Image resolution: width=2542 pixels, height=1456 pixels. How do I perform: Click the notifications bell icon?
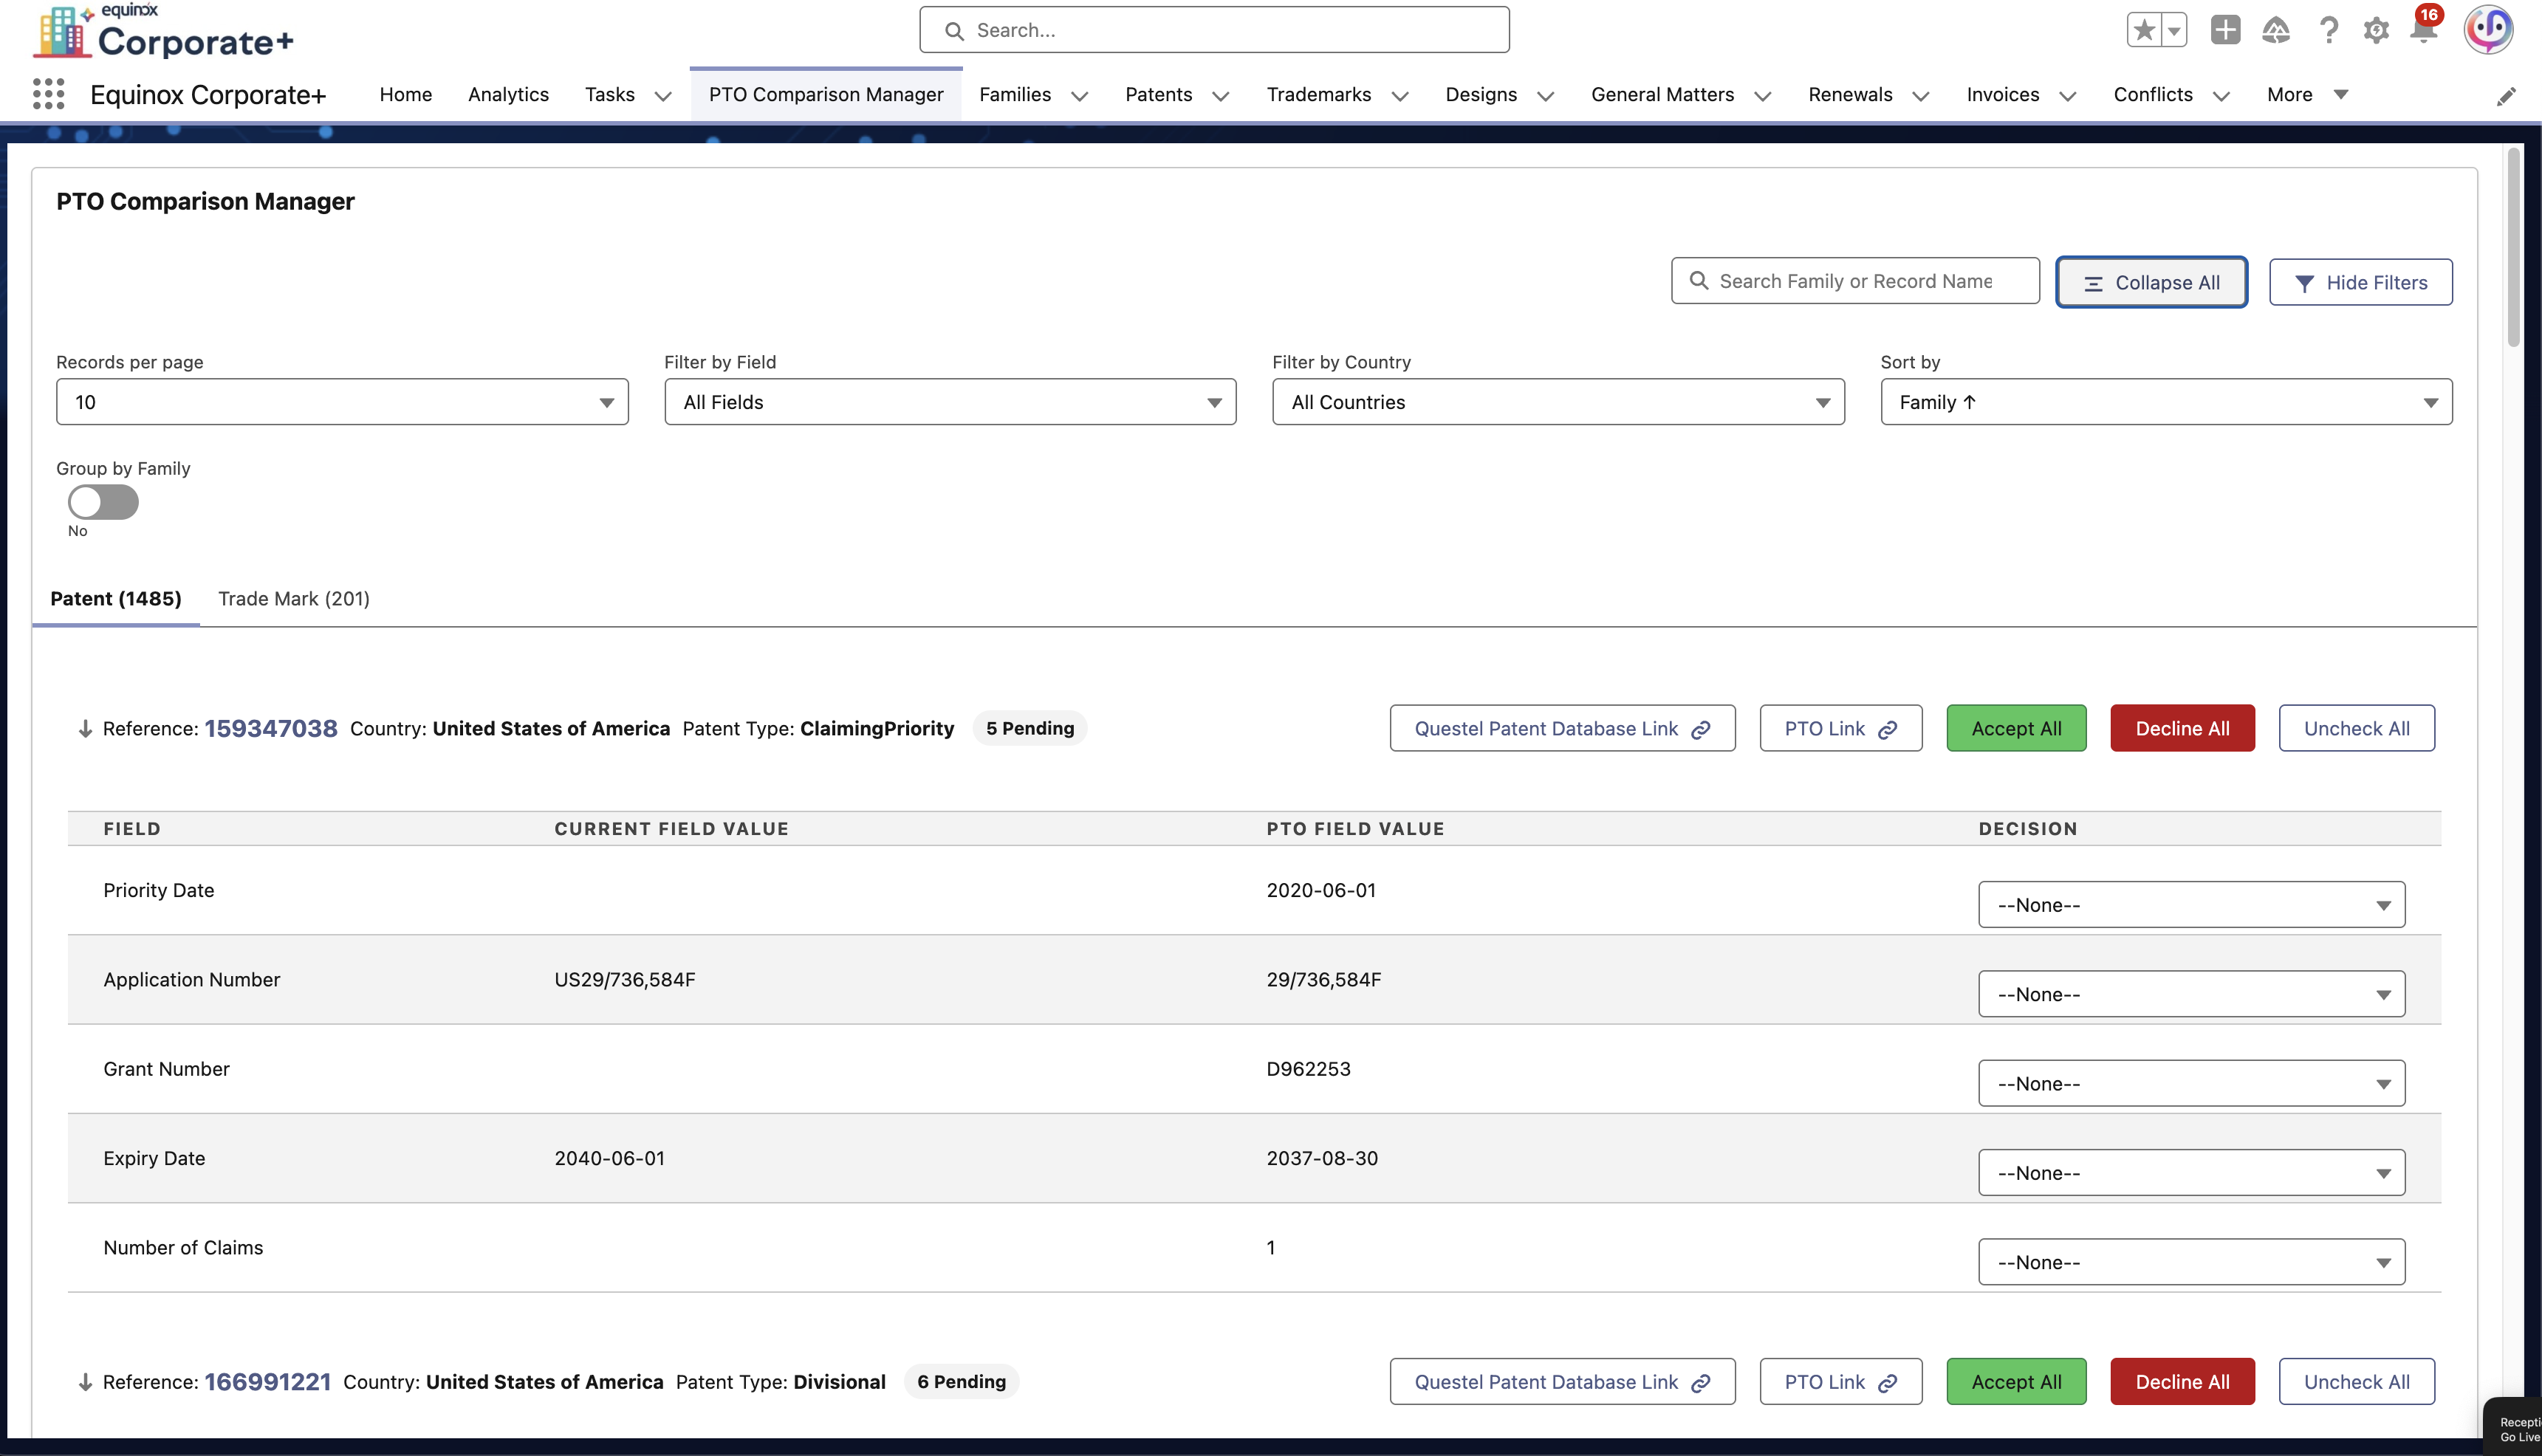pos(2423,30)
